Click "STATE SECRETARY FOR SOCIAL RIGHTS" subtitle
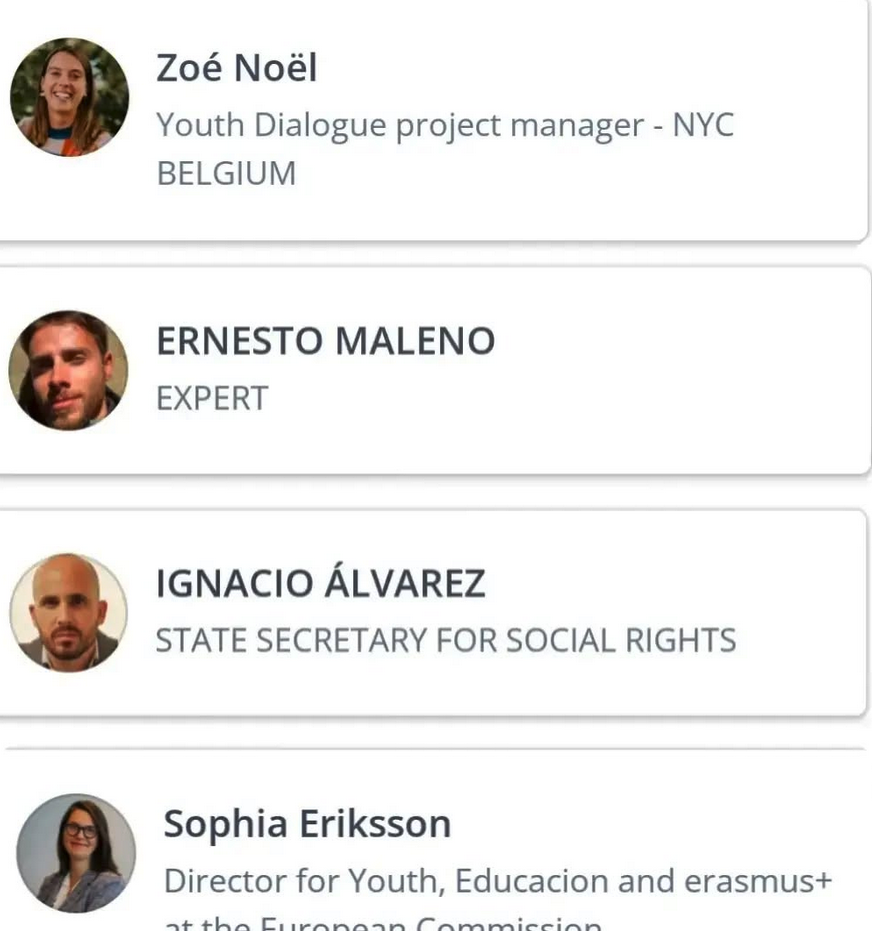This screenshot has width=872, height=931. 445,639
